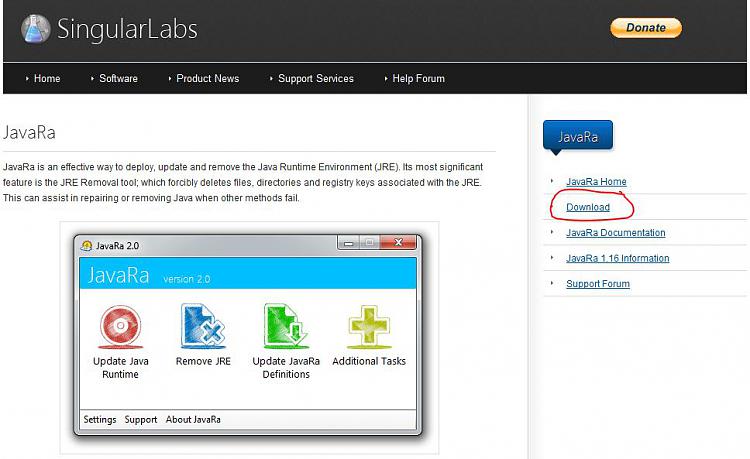Click the SingularLabs site title text
Image resolution: width=750 pixels, height=459 pixels.
127,29
